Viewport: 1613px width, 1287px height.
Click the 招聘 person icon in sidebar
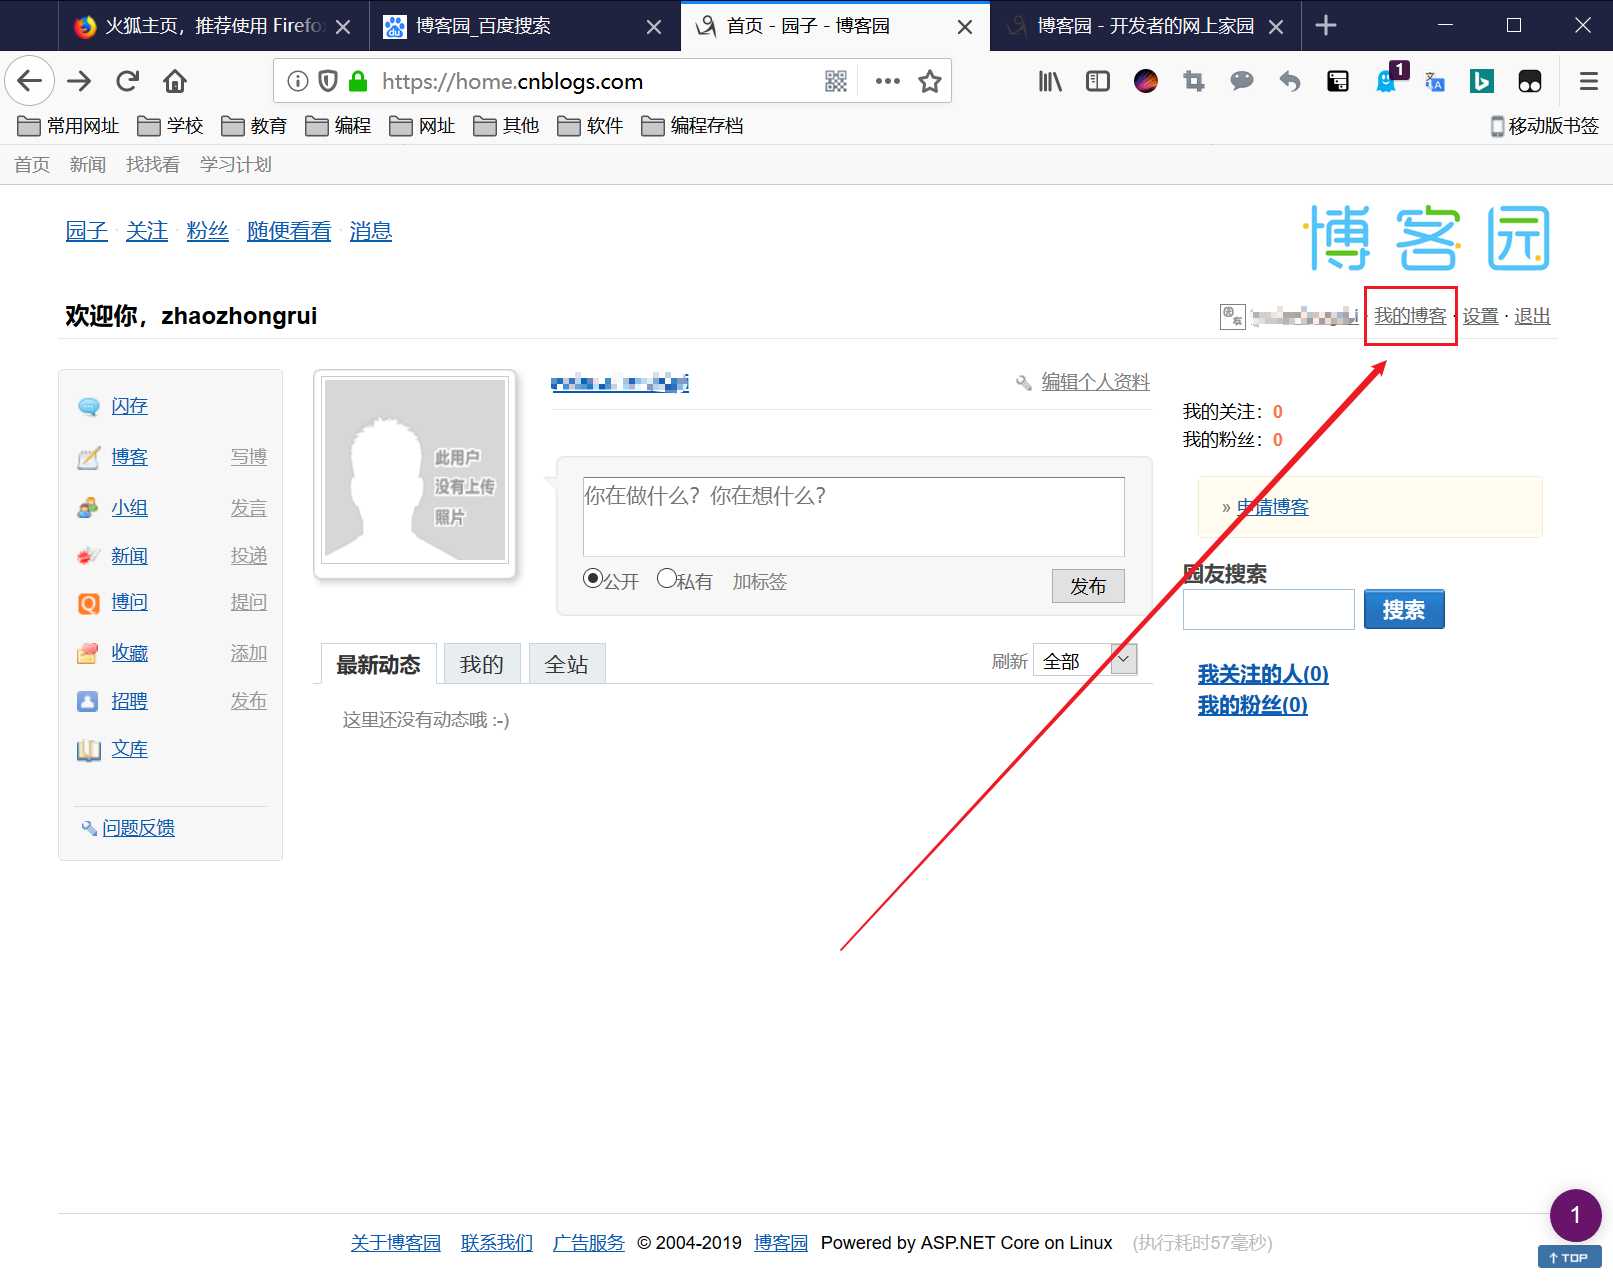tap(89, 701)
